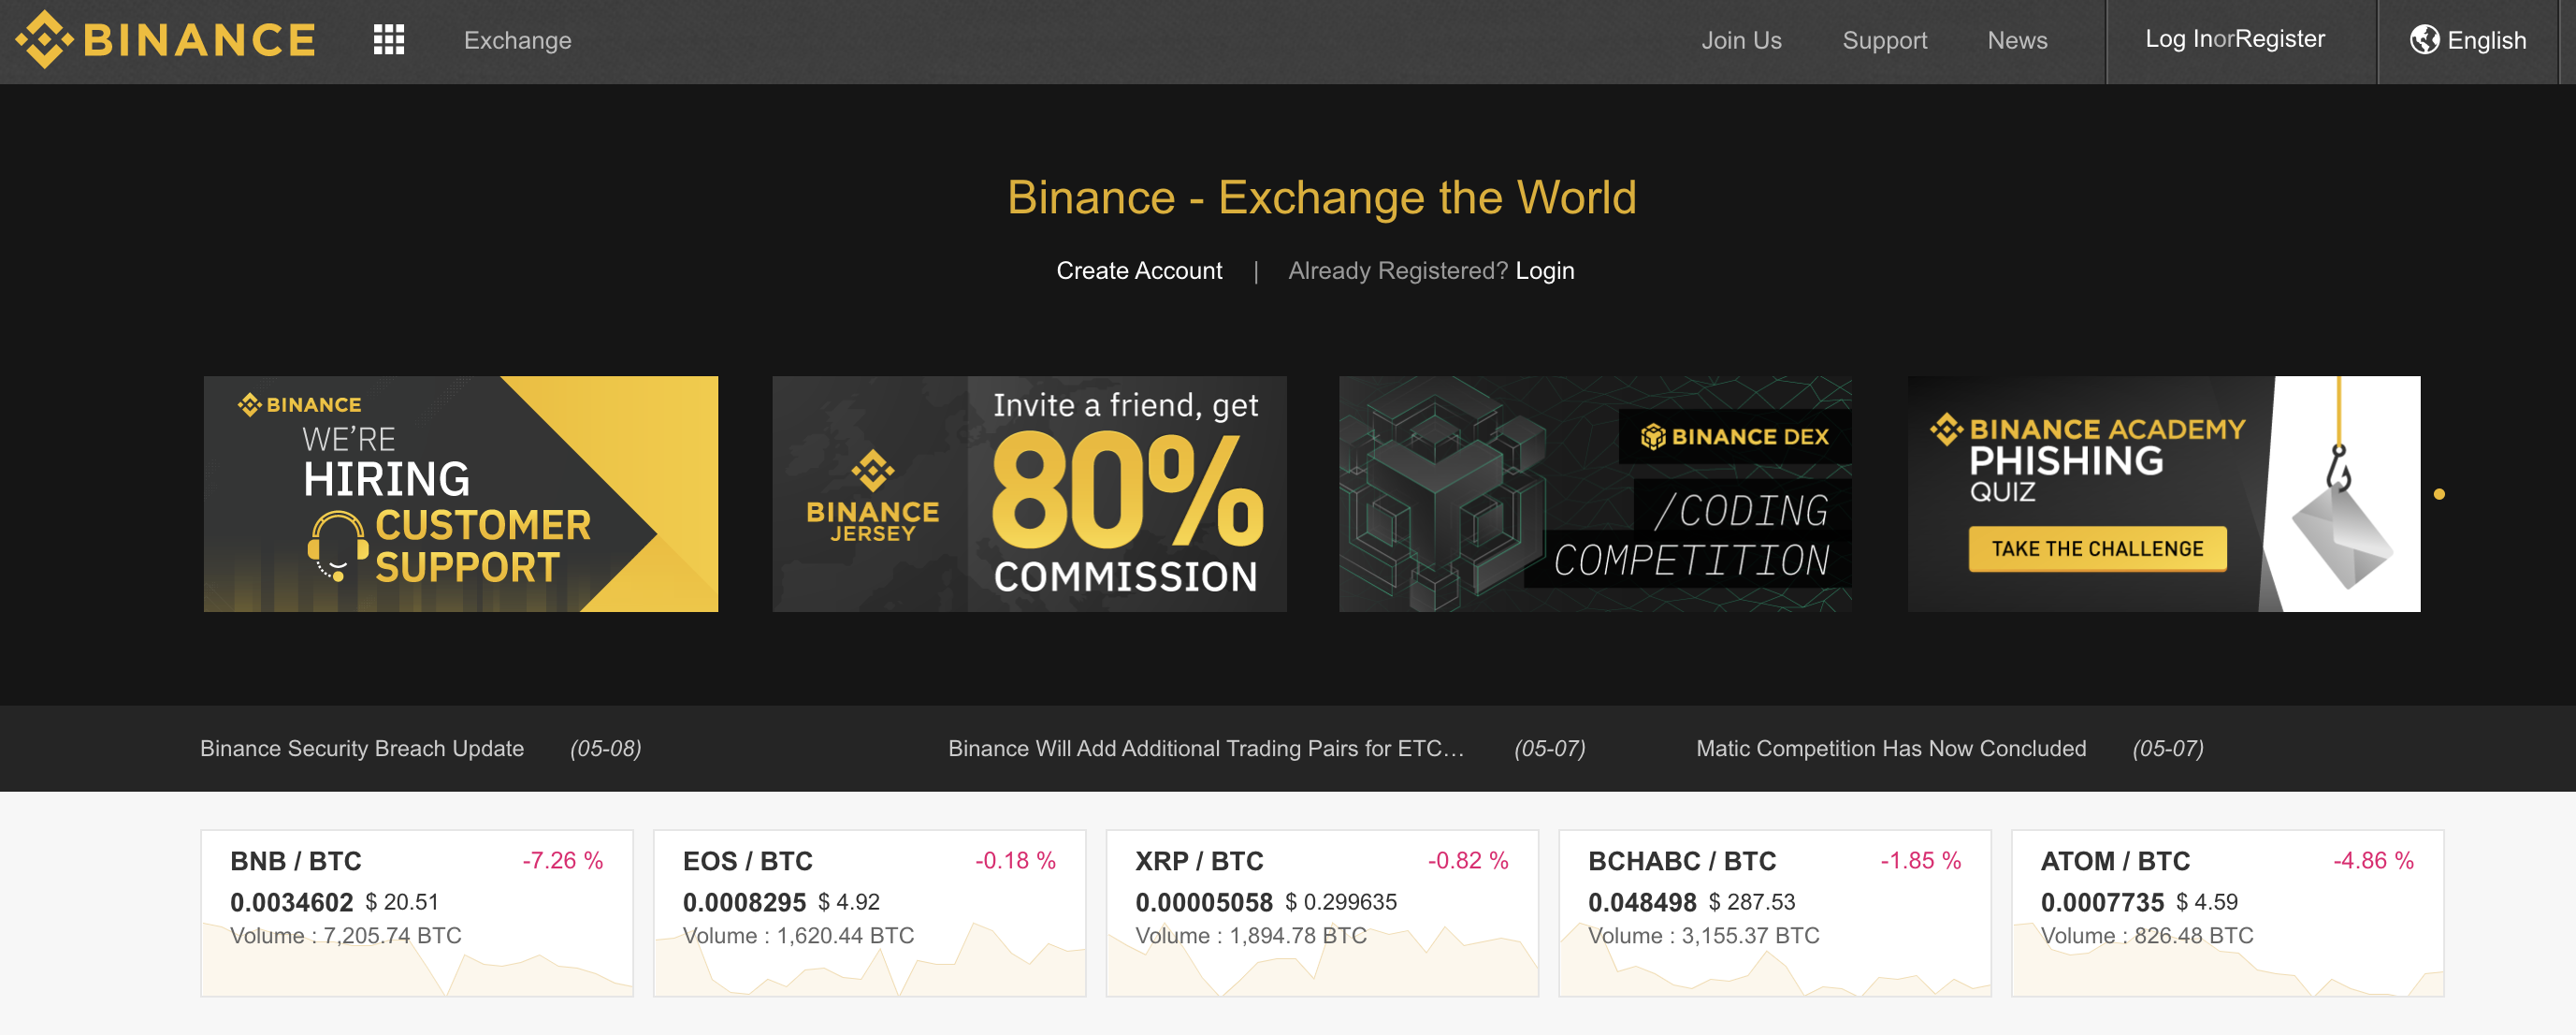
Task: Click the carousel navigation dot
Action: click(2439, 494)
